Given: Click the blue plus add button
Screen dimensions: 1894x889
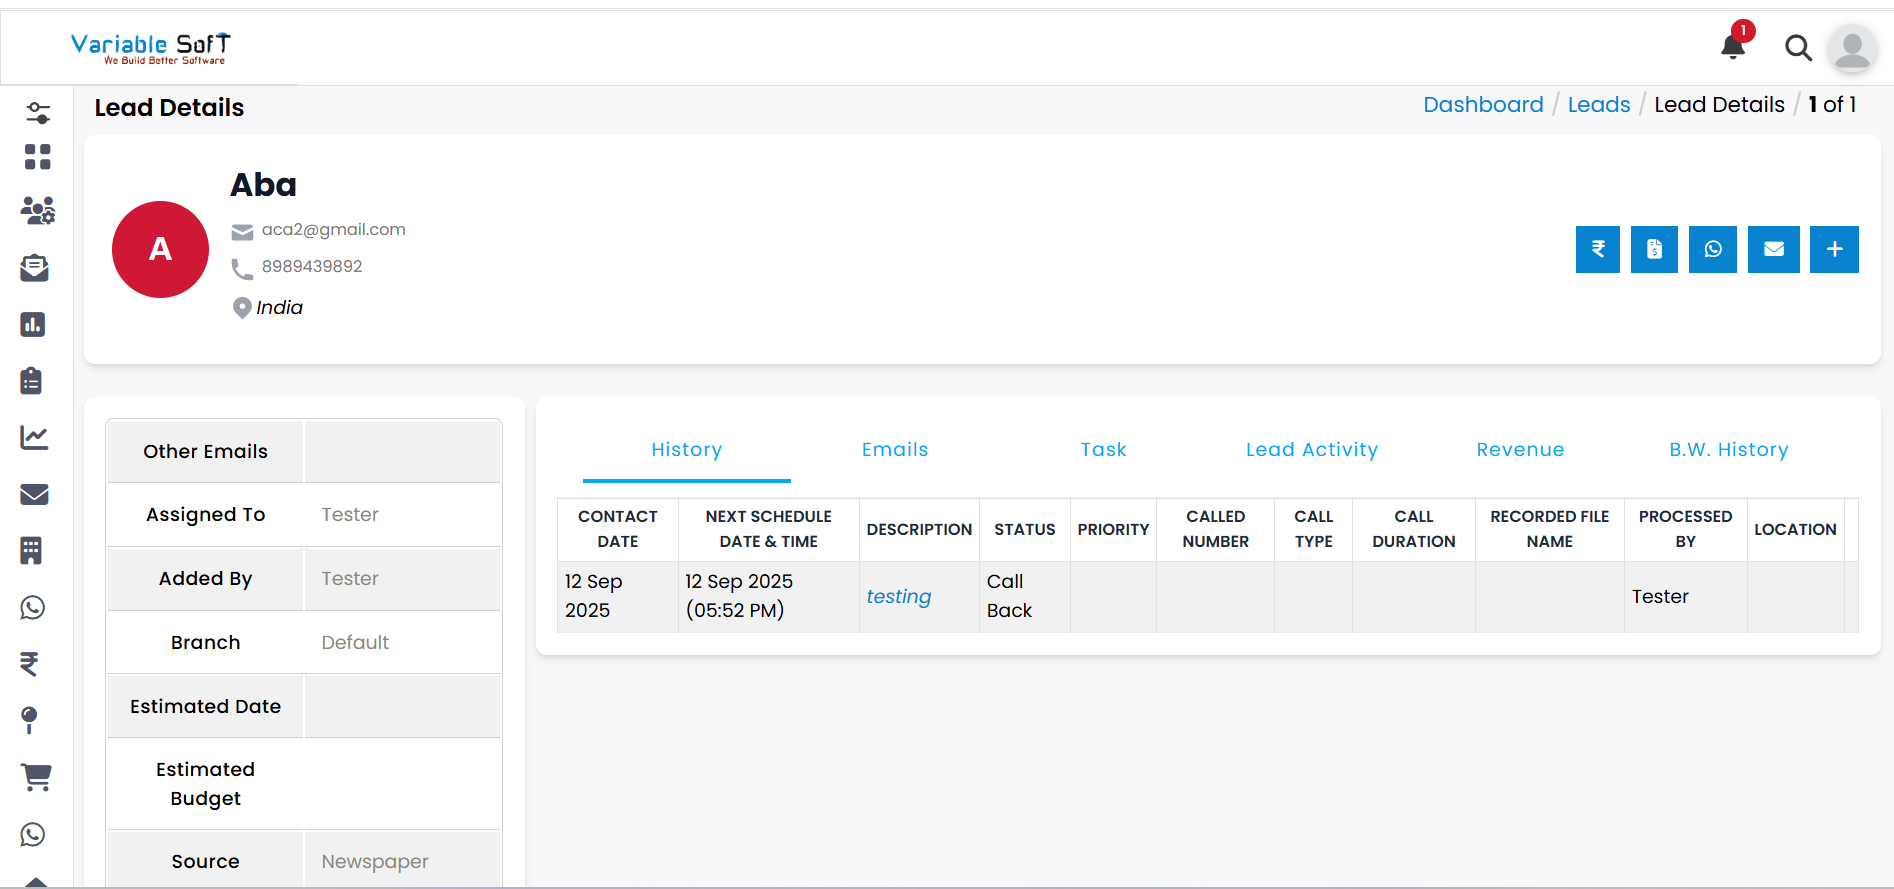Looking at the screenshot, I should point(1833,249).
